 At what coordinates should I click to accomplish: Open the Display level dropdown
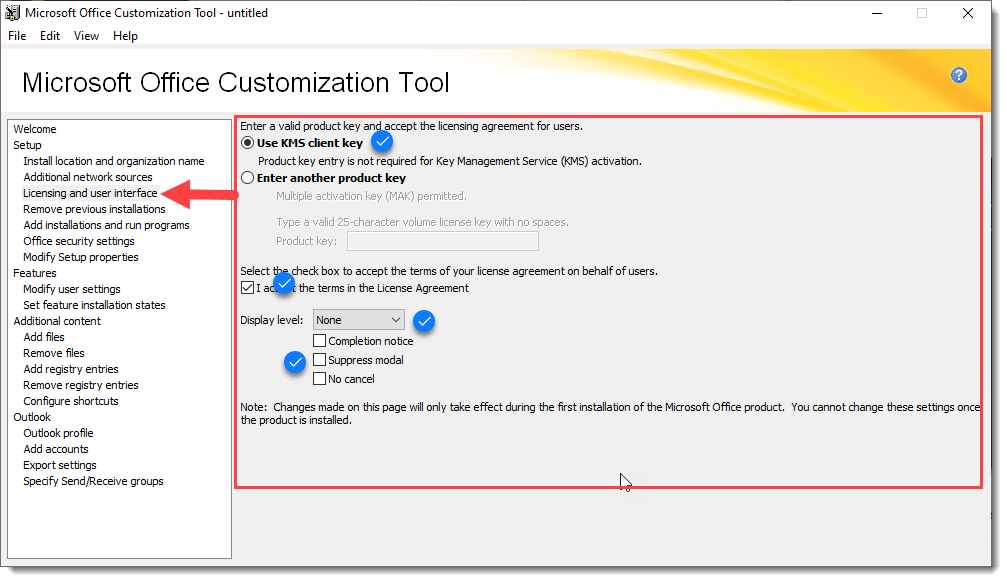(x=358, y=320)
